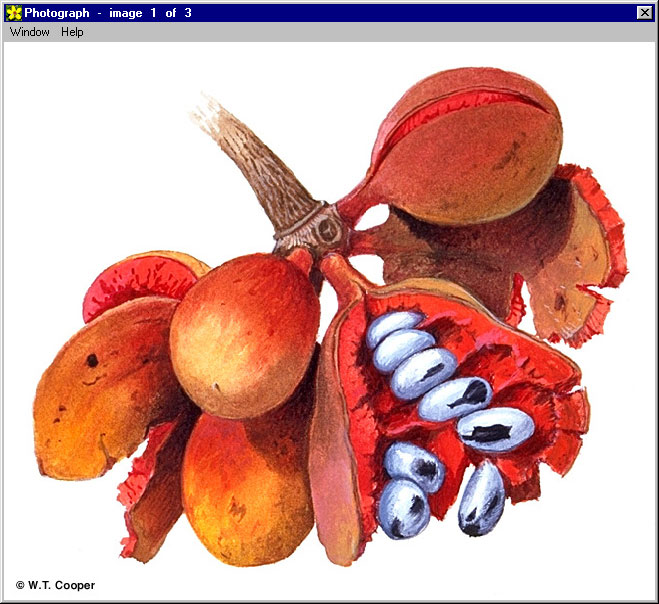Click the red husk edge behind left pod
Viewport: 659px width, 604px height.
click(110, 285)
